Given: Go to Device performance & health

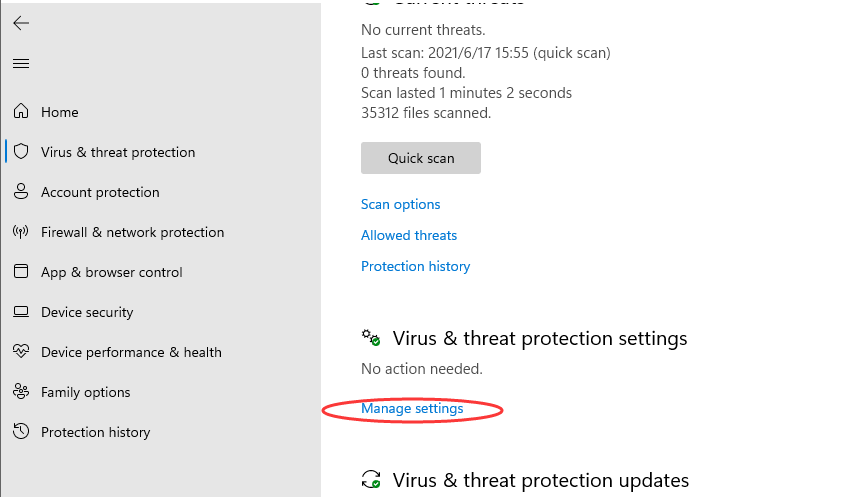Looking at the screenshot, I should (131, 352).
